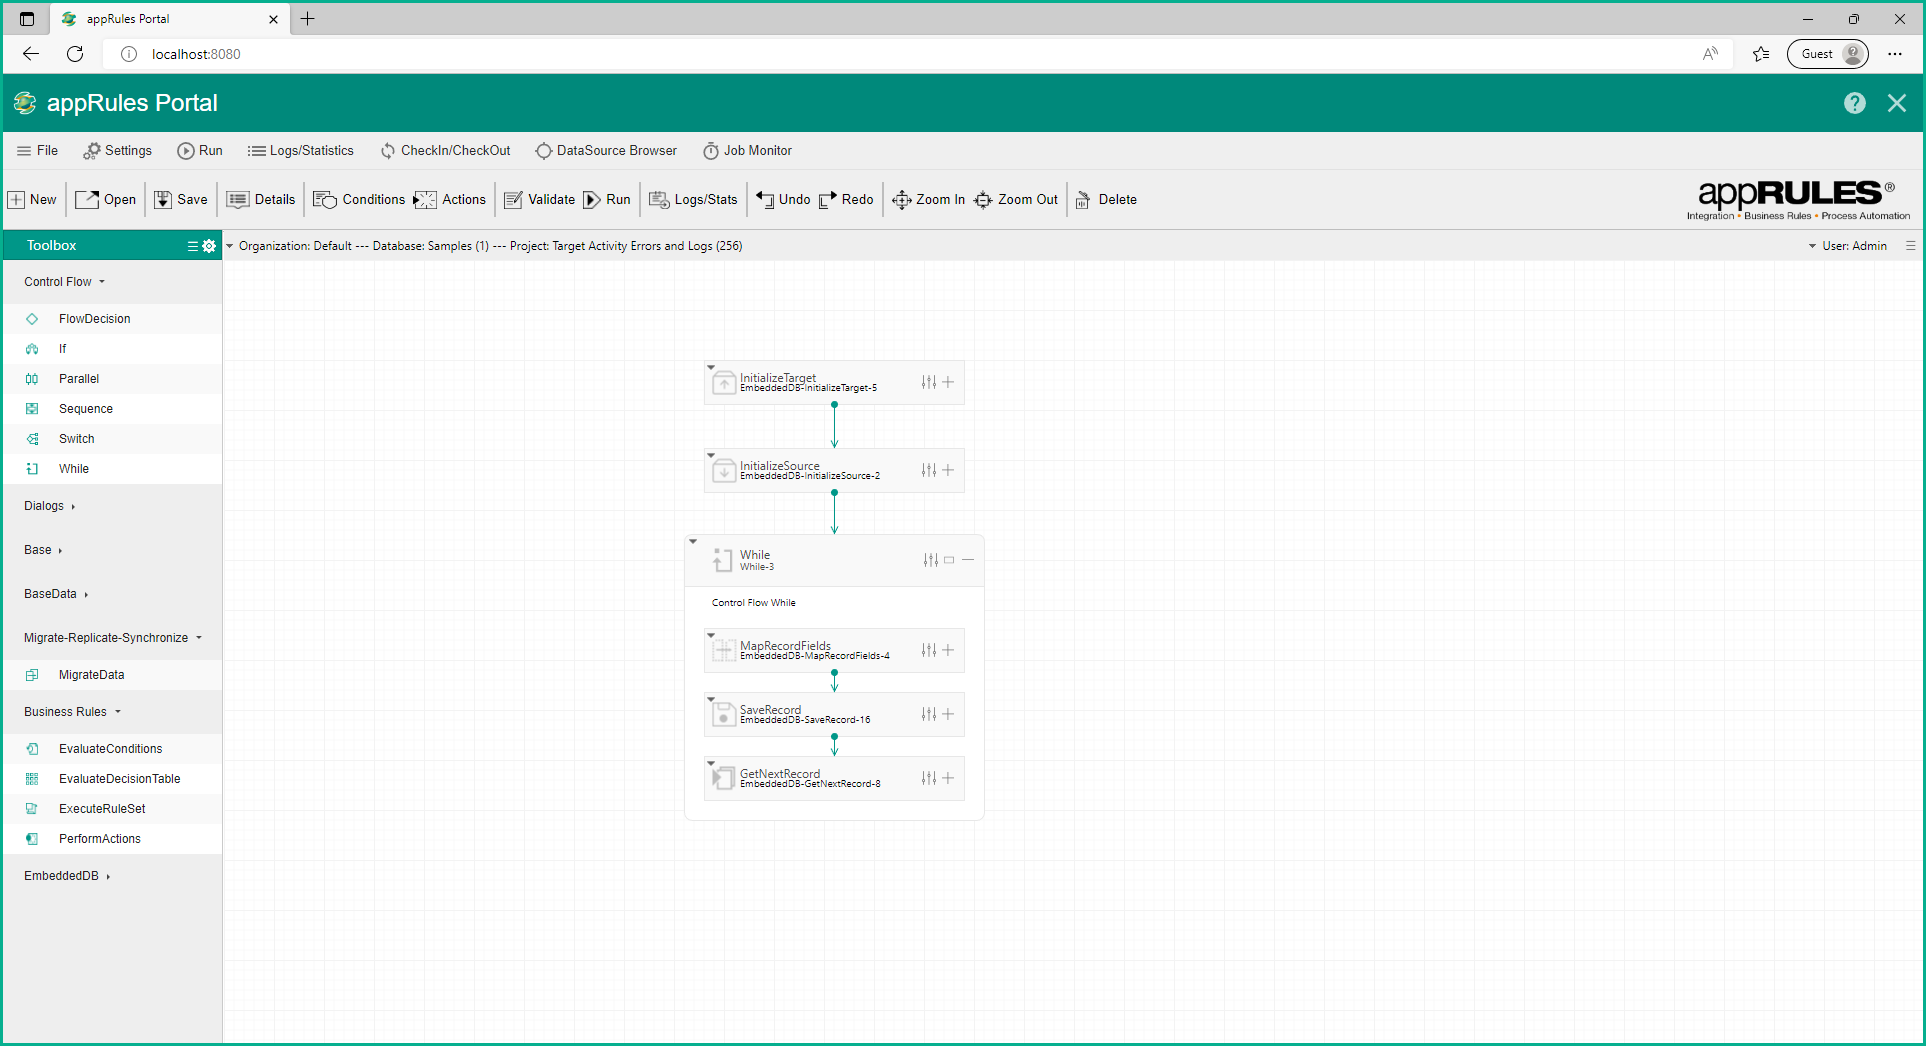Click the Zoom Out icon

983,200
